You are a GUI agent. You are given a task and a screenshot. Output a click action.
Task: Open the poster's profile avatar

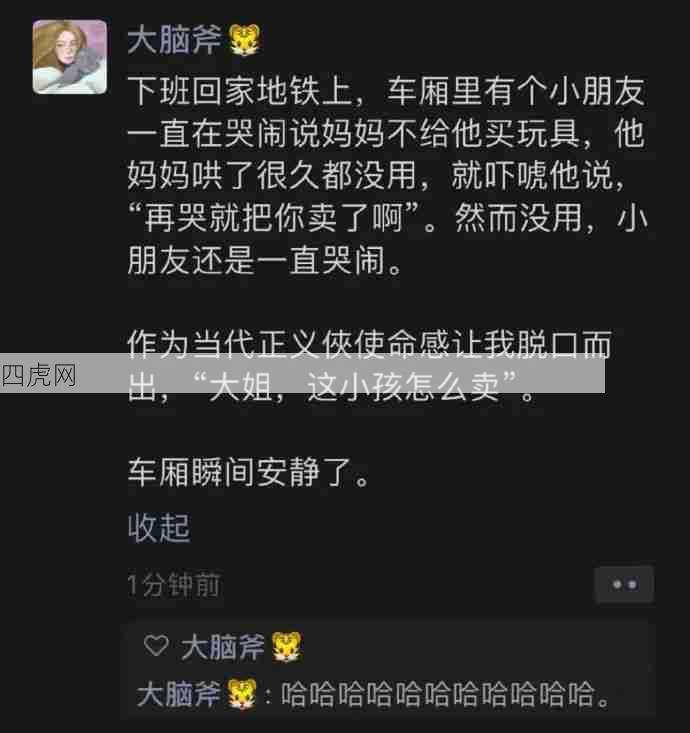70,57
